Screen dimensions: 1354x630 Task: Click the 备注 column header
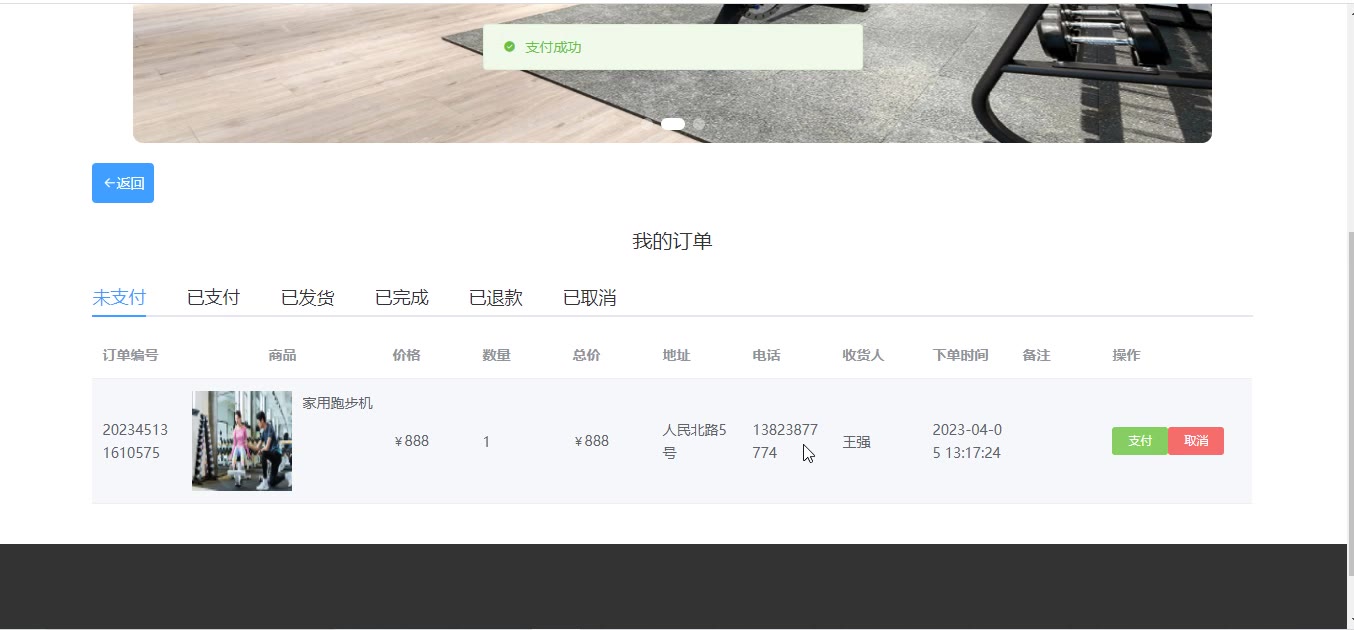(1036, 355)
